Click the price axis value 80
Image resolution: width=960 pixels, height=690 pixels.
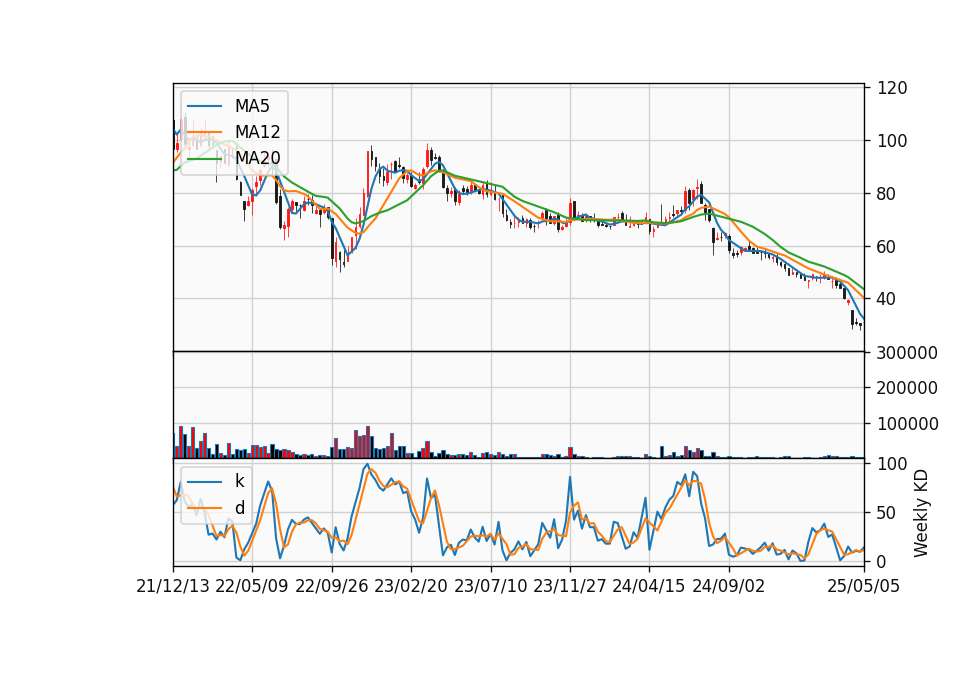[x=887, y=194]
